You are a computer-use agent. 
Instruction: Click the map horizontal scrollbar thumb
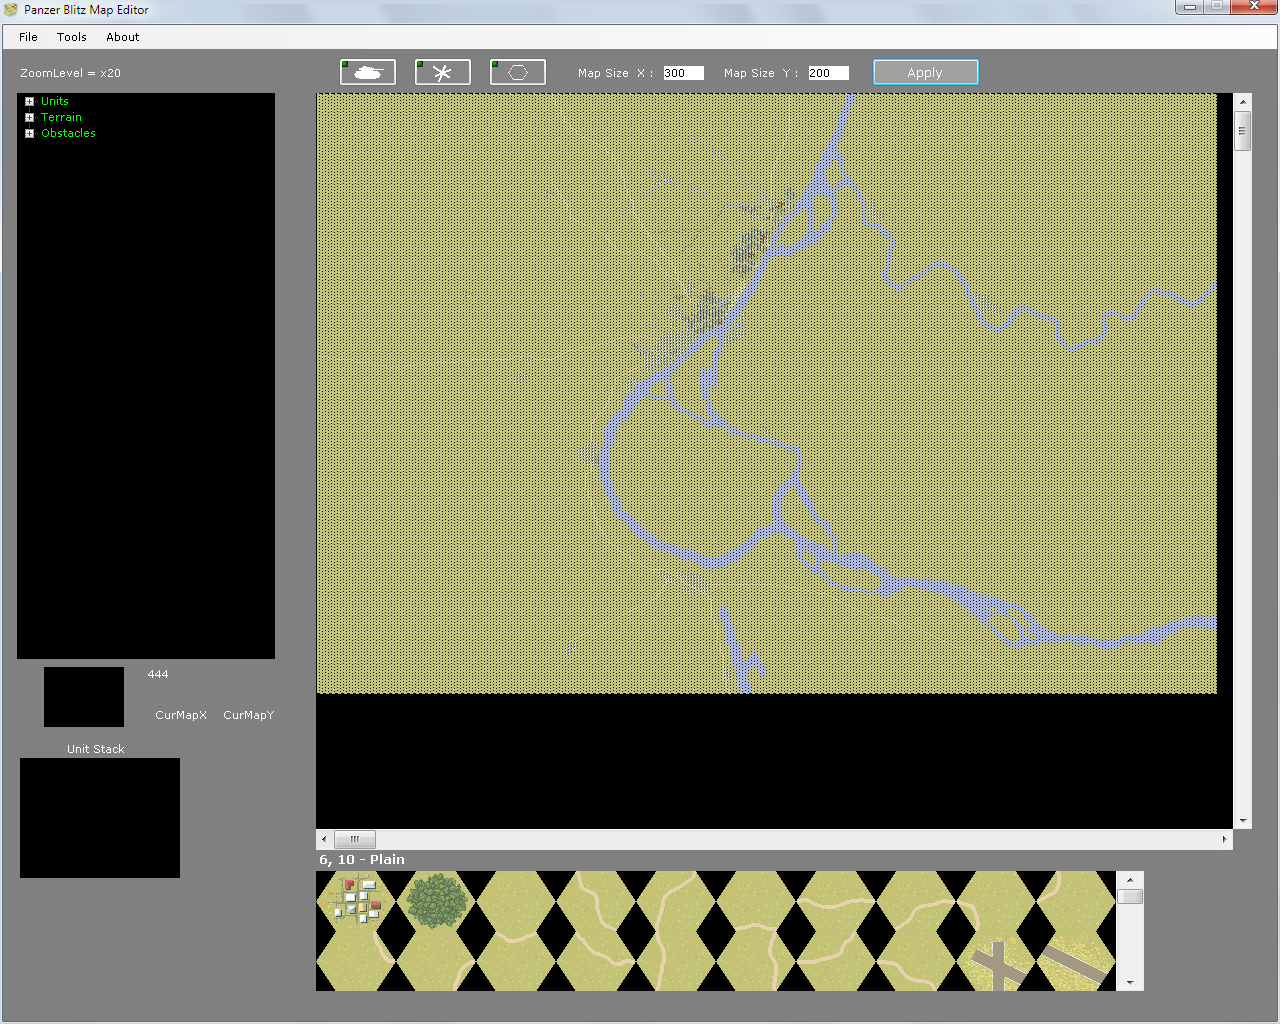(355, 839)
